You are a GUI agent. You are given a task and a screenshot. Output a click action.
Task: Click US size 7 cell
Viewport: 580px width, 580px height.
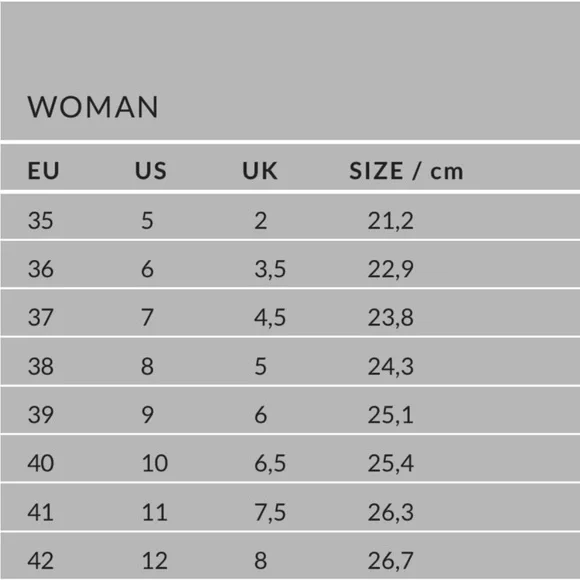(147, 317)
